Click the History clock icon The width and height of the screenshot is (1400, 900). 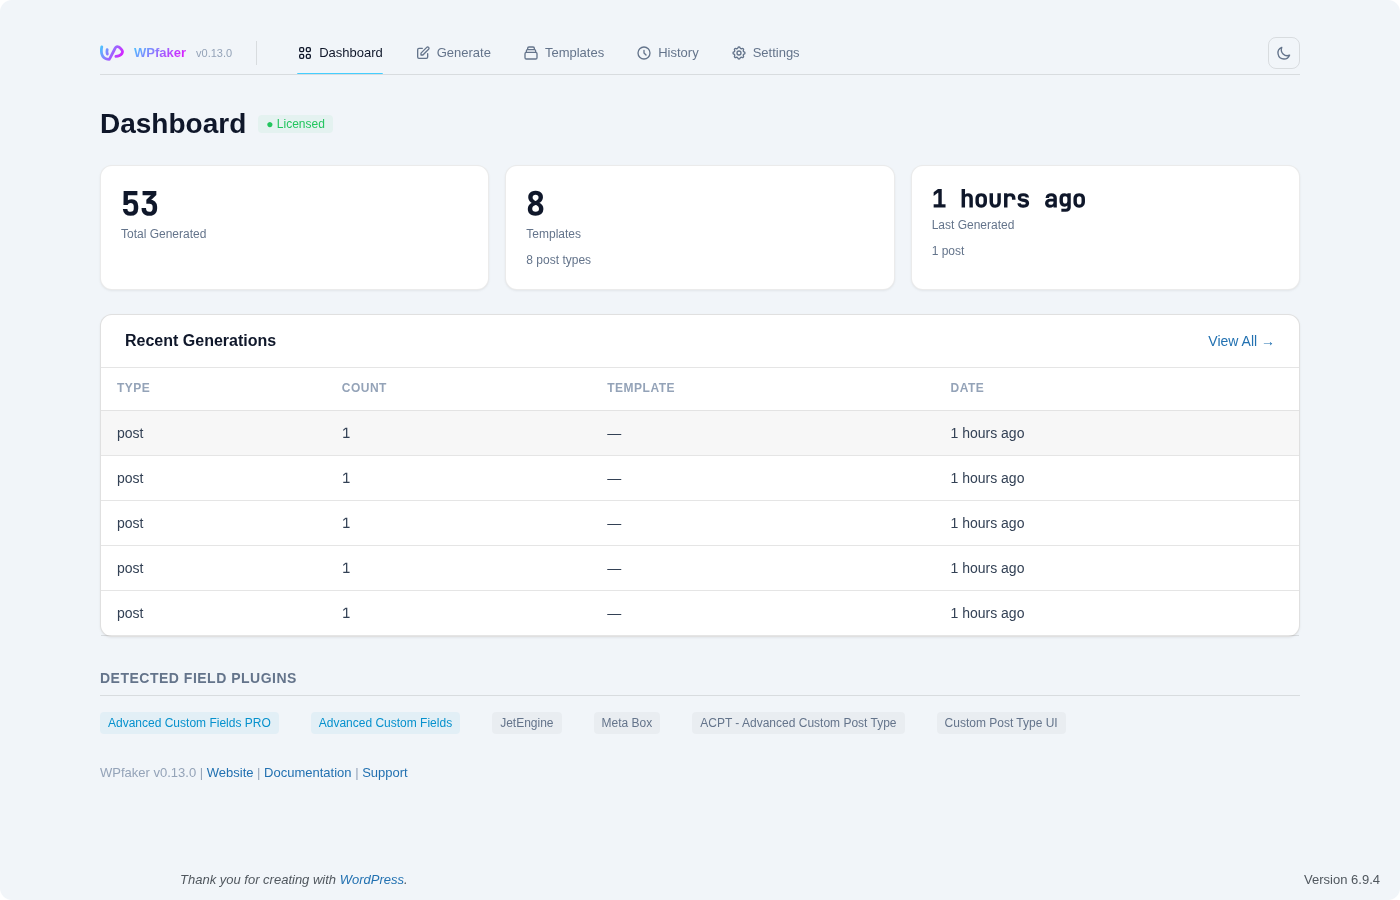644,53
